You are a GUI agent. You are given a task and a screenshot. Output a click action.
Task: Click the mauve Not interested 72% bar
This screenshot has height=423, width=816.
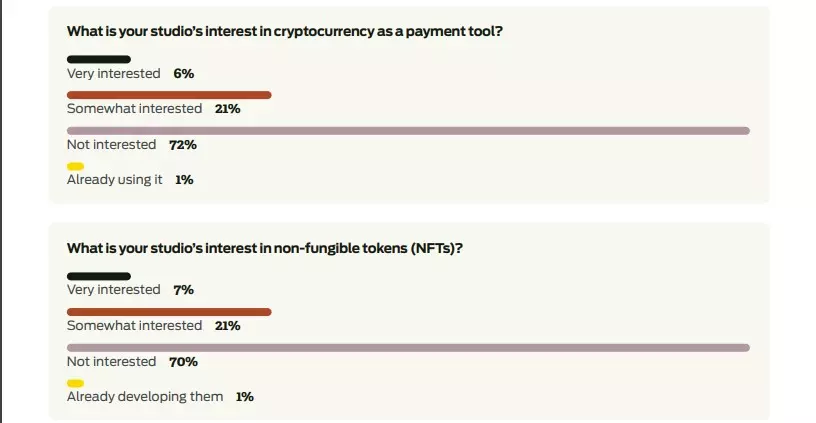tap(409, 131)
